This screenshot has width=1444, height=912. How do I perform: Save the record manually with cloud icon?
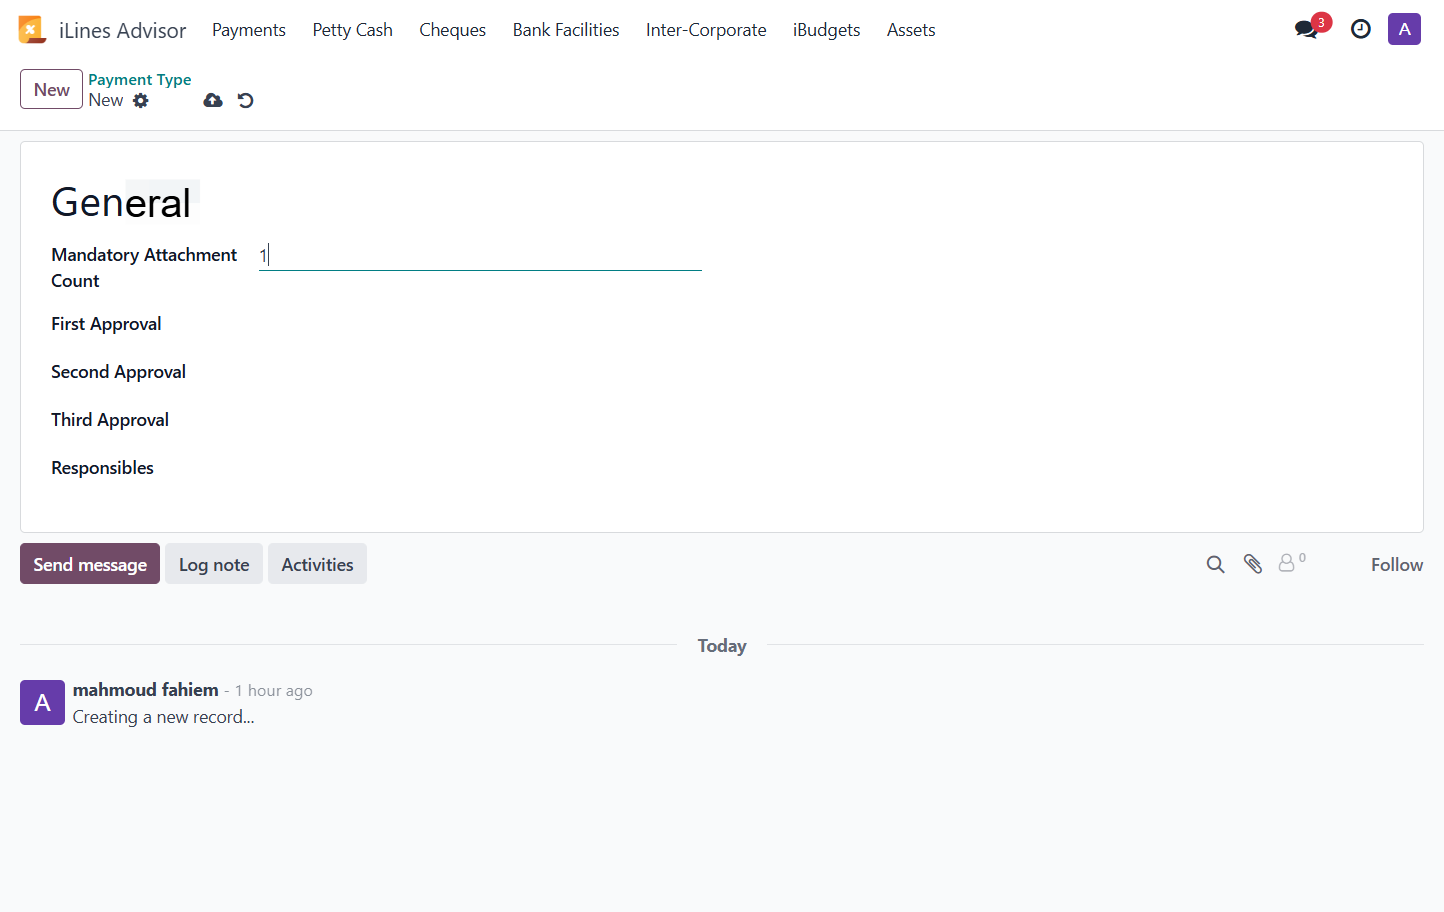(x=213, y=100)
